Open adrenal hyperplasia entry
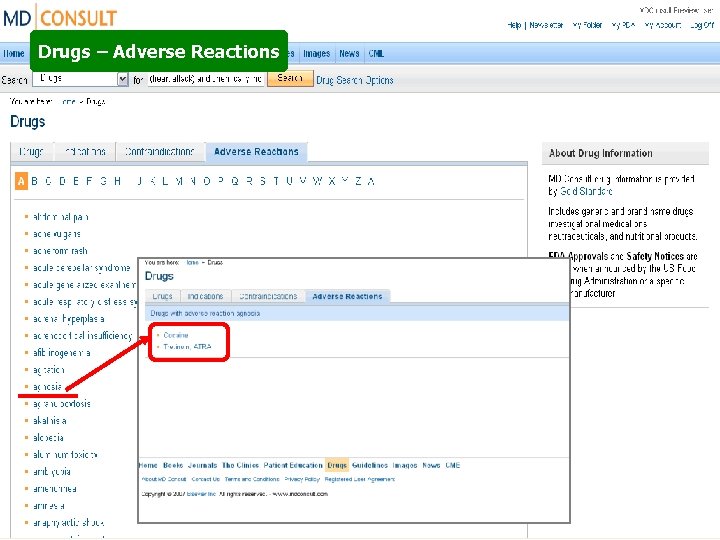This screenshot has width=720, height=540. pos(68,319)
